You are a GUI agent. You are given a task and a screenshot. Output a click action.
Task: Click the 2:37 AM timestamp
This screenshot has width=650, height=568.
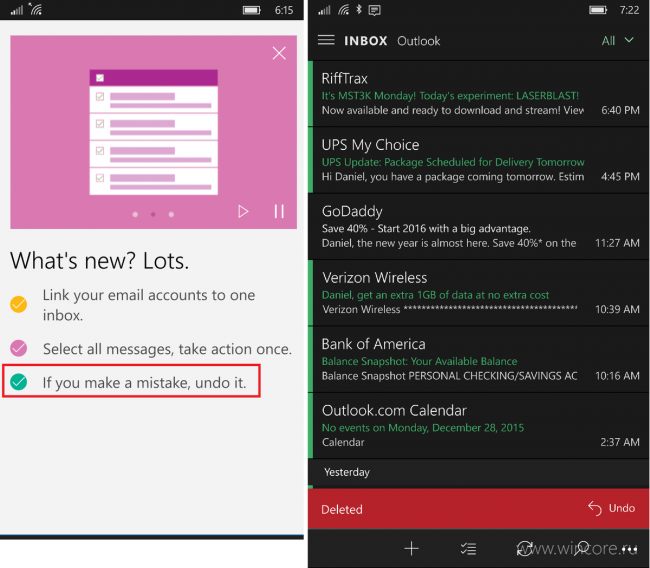coord(620,442)
